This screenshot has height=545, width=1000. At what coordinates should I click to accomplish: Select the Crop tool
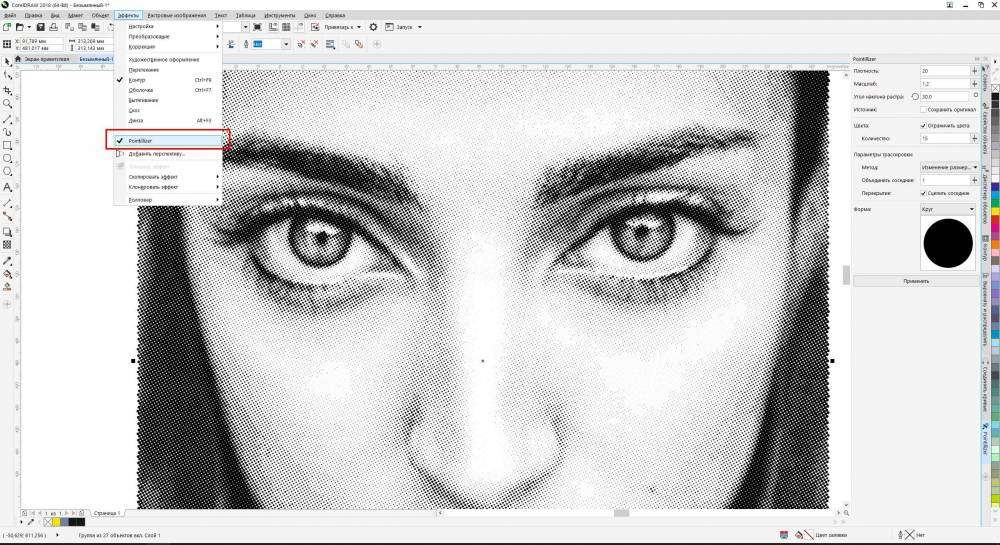pyautogui.click(x=8, y=90)
